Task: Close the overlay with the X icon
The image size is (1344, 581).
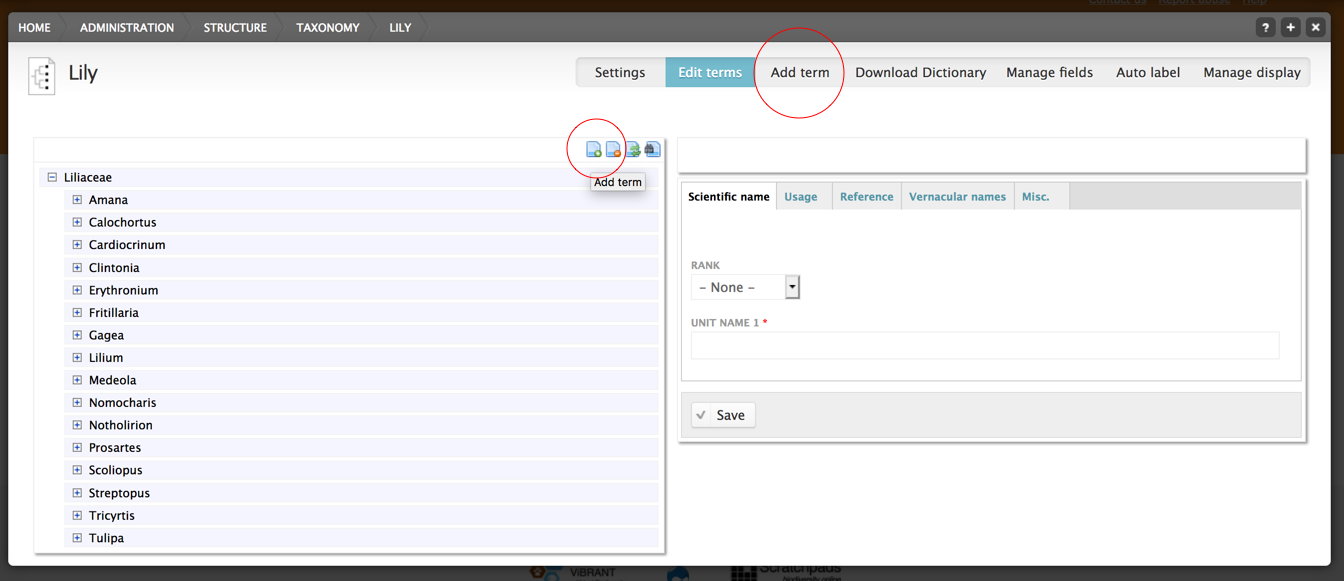Action: pyautogui.click(x=1316, y=28)
